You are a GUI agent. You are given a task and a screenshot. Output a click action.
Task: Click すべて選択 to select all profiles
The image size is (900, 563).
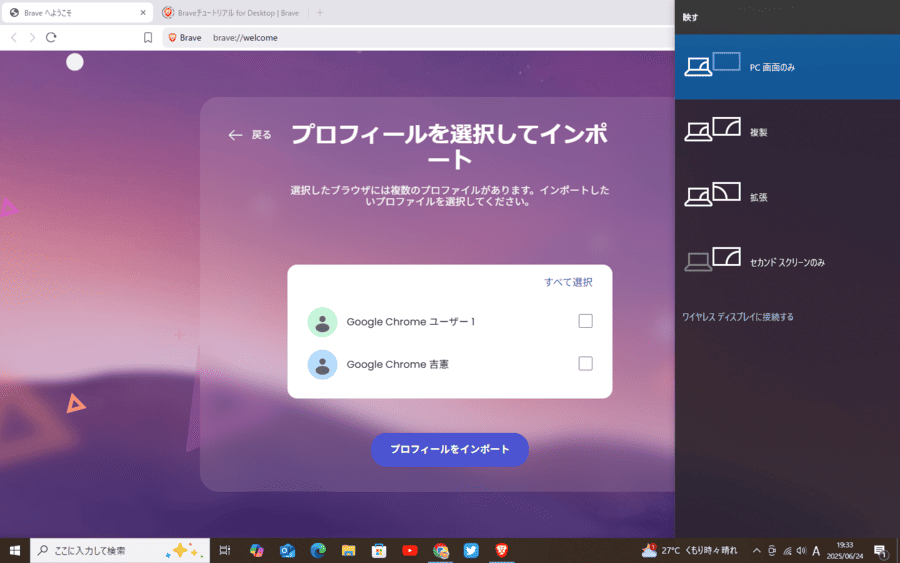coord(568,282)
